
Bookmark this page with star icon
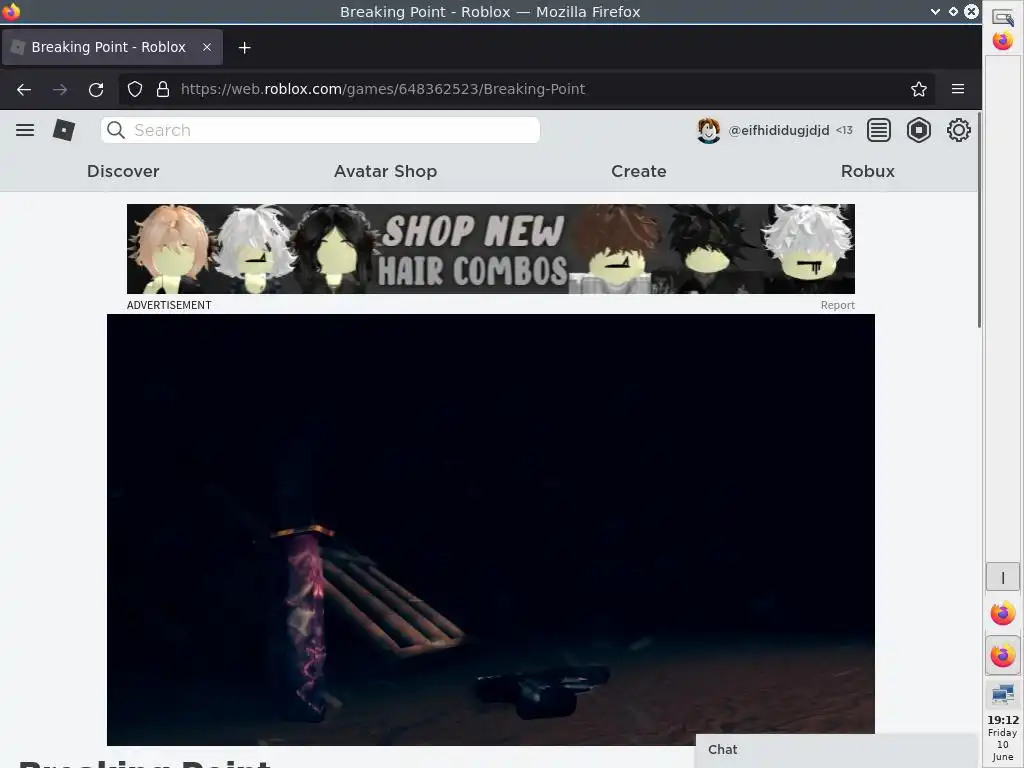[x=918, y=89]
